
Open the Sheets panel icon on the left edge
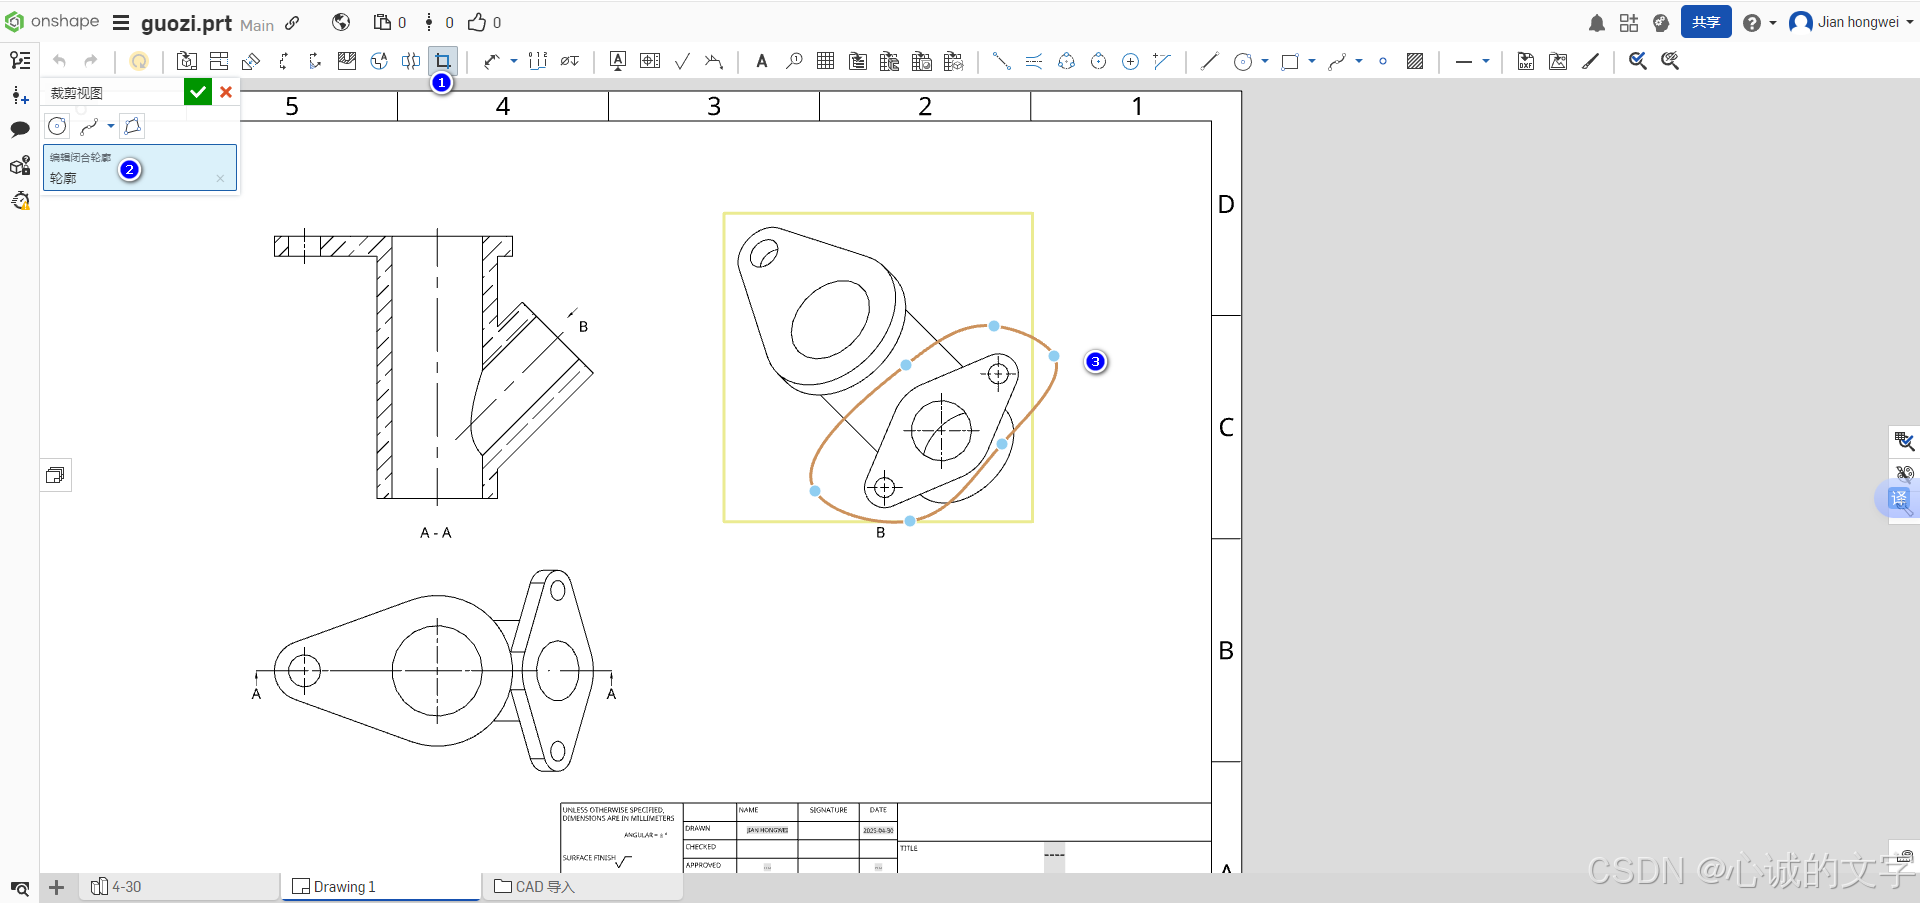coord(56,475)
